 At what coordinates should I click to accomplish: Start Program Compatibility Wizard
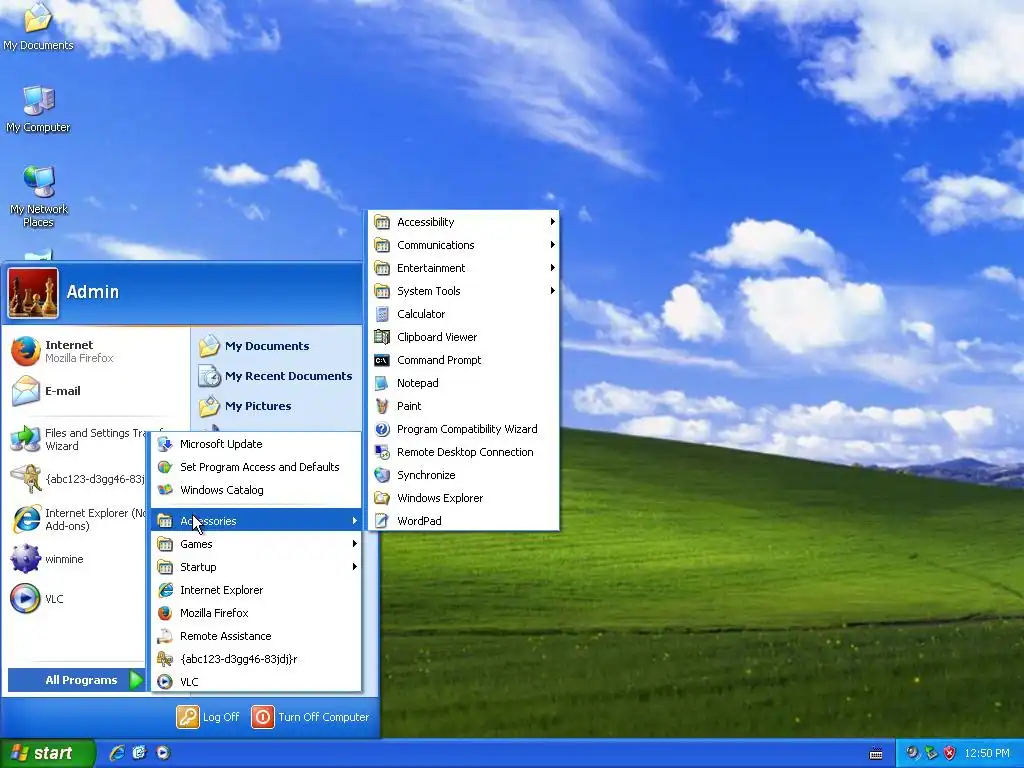point(464,429)
